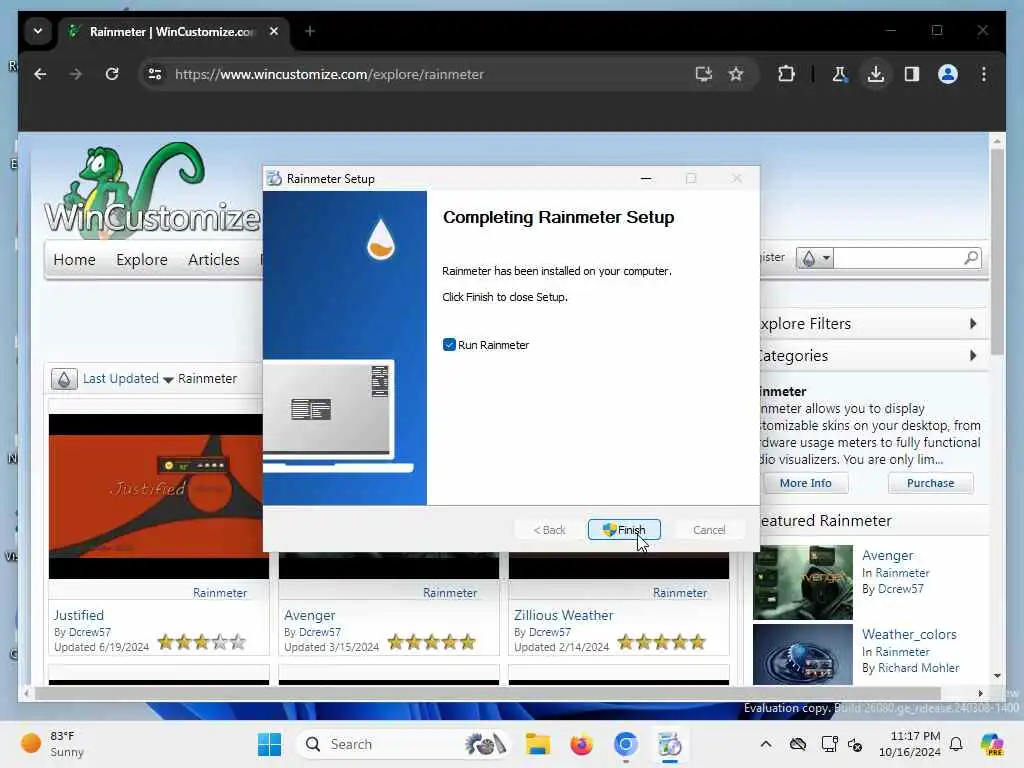Image resolution: width=1024 pixels, height=768 pixels.
Task: Show hidden system tray icons
Action: [766, 744]
